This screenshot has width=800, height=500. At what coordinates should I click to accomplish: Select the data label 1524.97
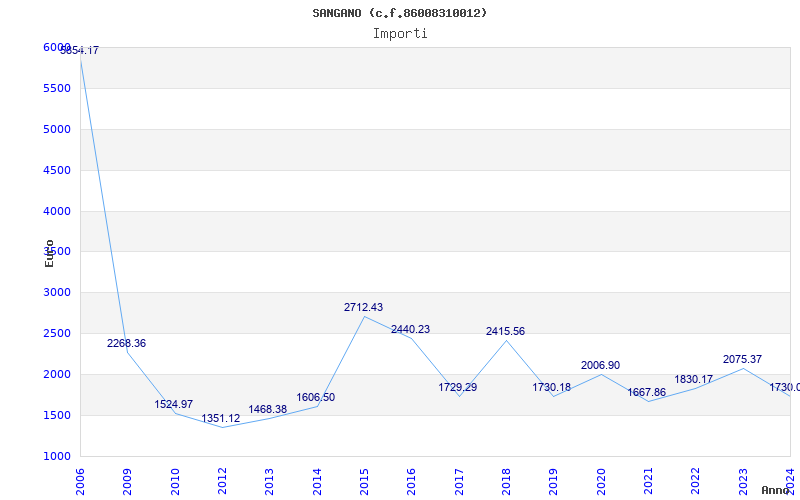[x=174, y=405]
